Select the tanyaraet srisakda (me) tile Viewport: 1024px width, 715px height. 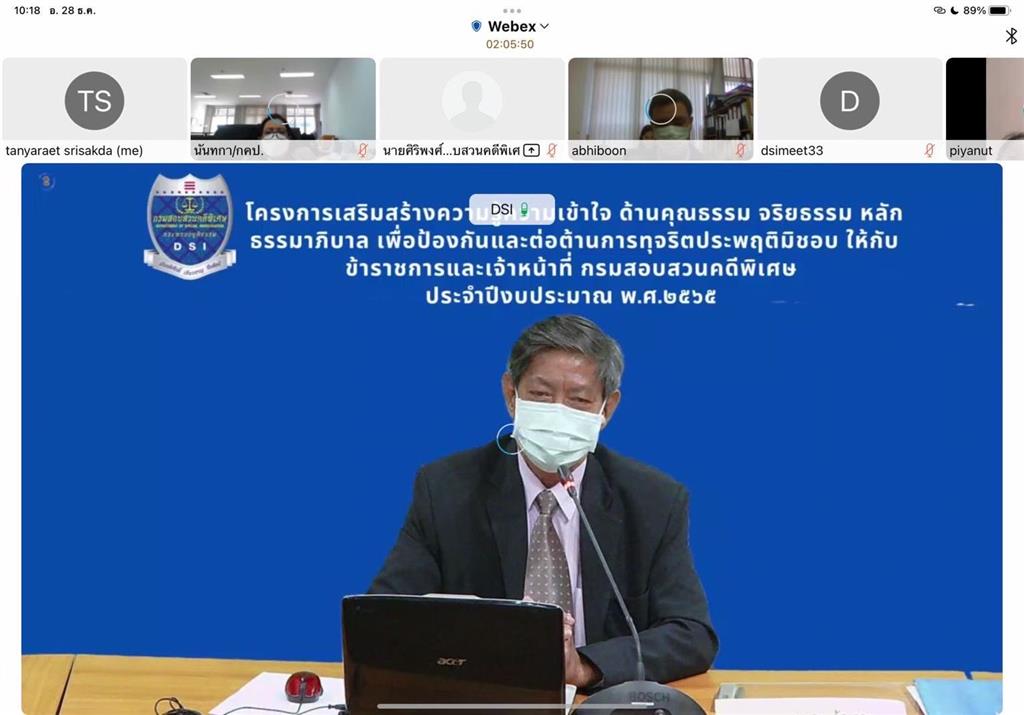[x=94, y=100]
